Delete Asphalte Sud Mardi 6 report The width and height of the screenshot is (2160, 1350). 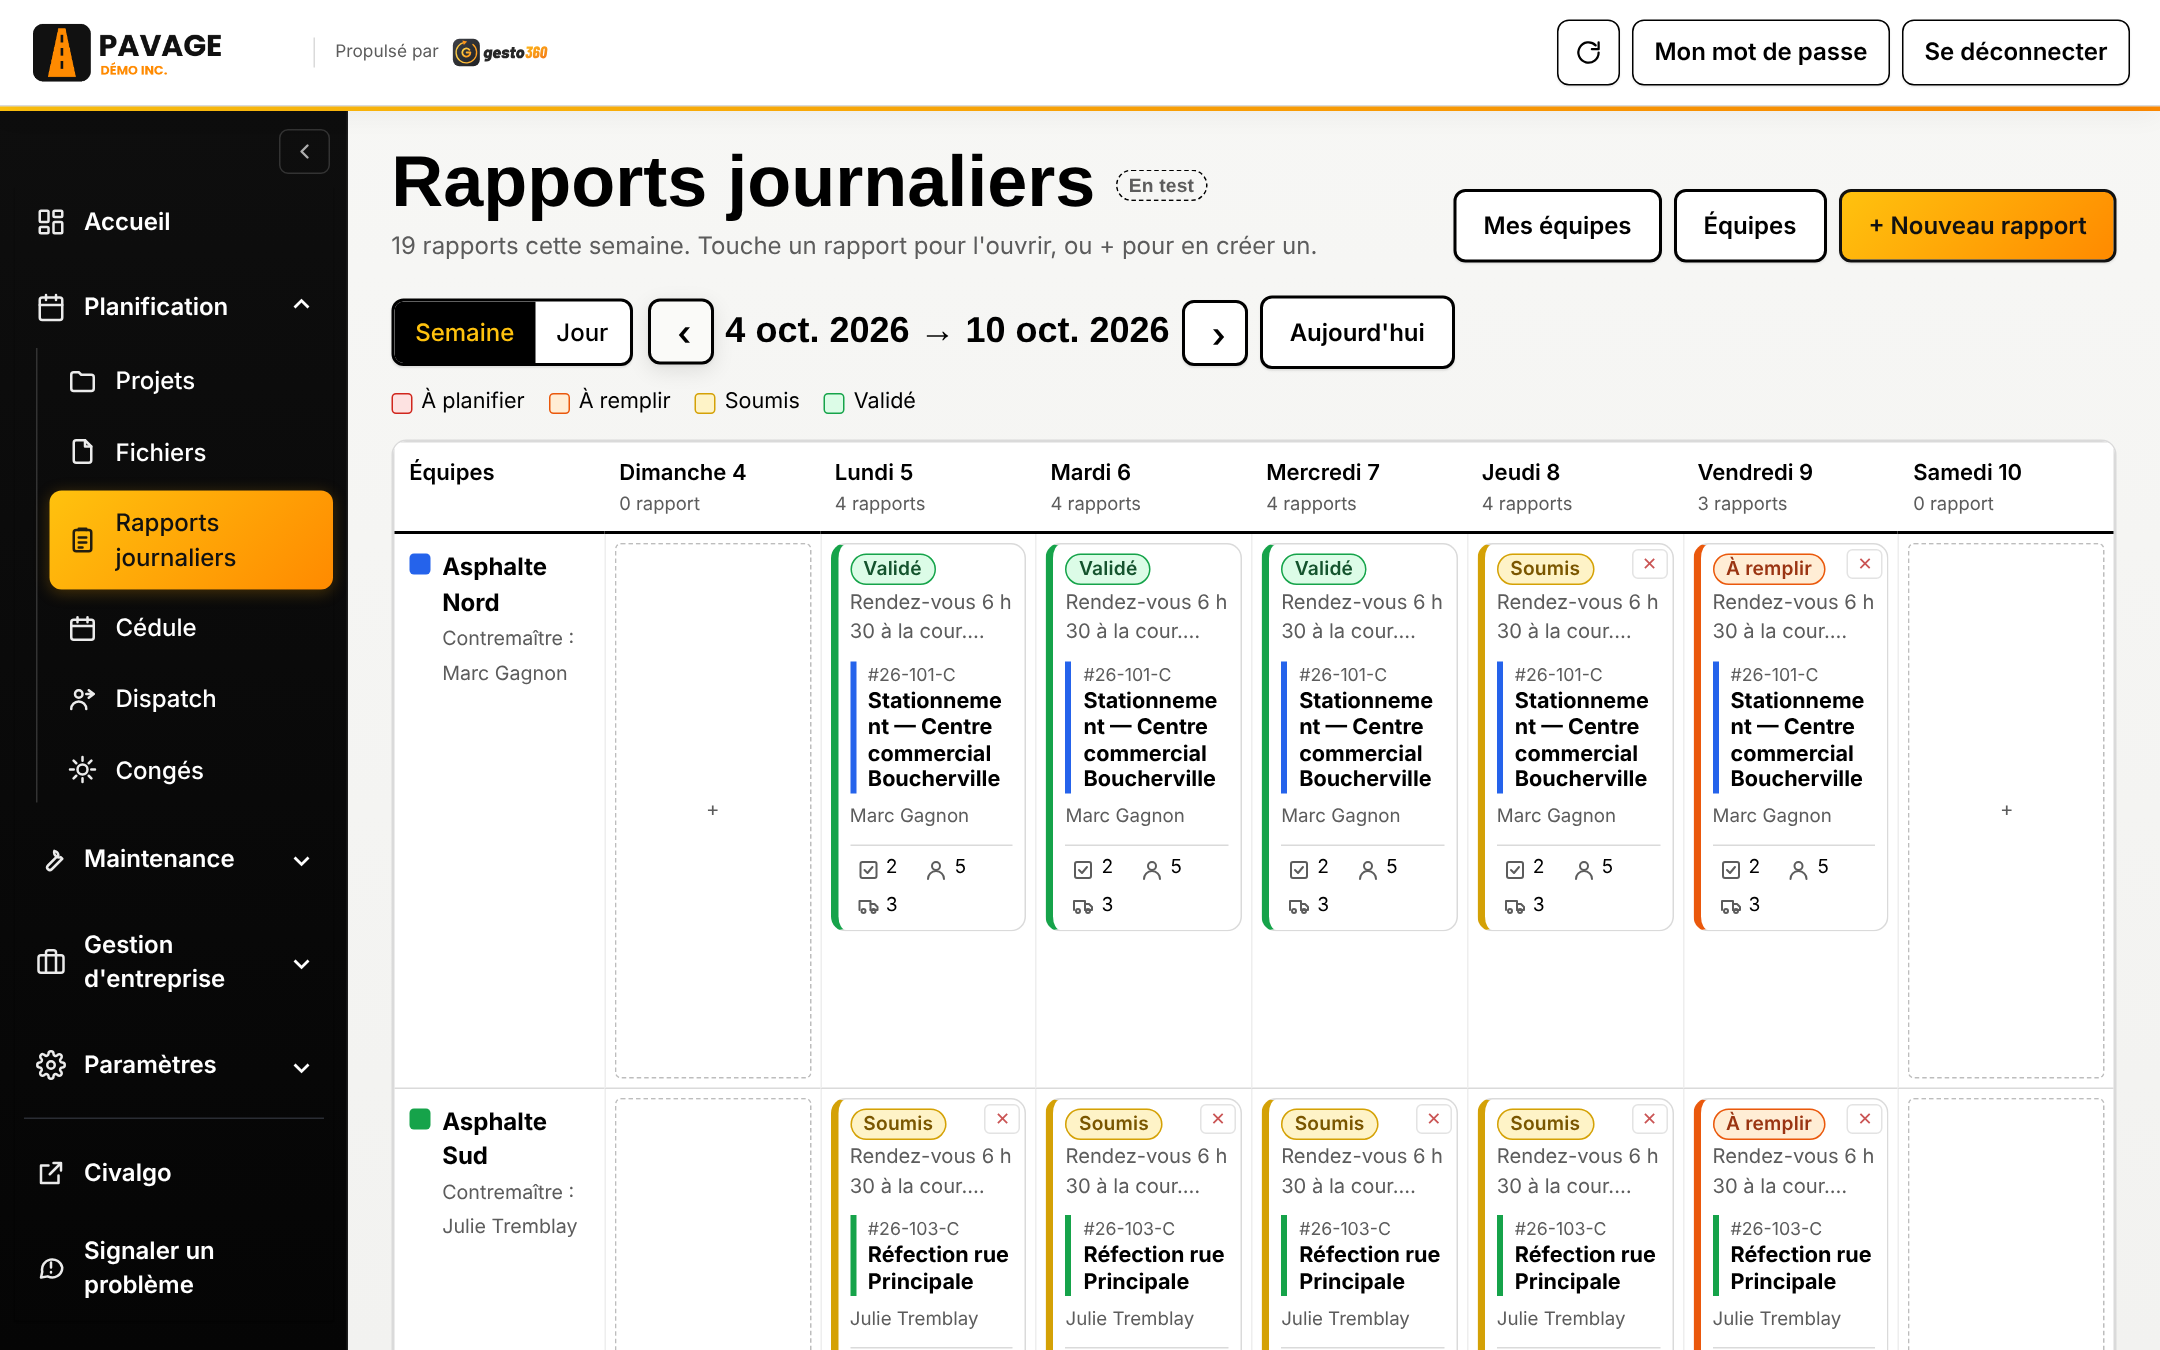click(x=1218, y=1119)
